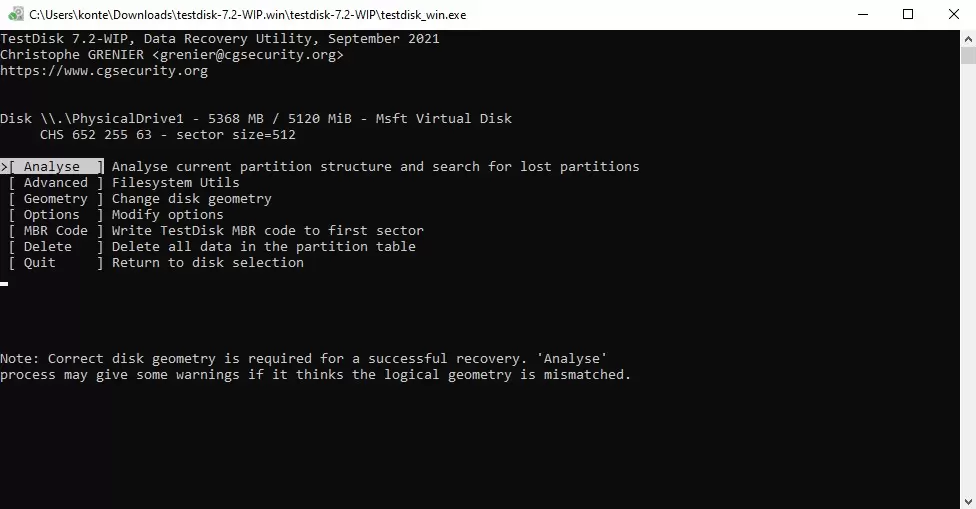
Task: Close the testdisk_win.exe window
Action: pyautogui.click(x=953, y=15)
